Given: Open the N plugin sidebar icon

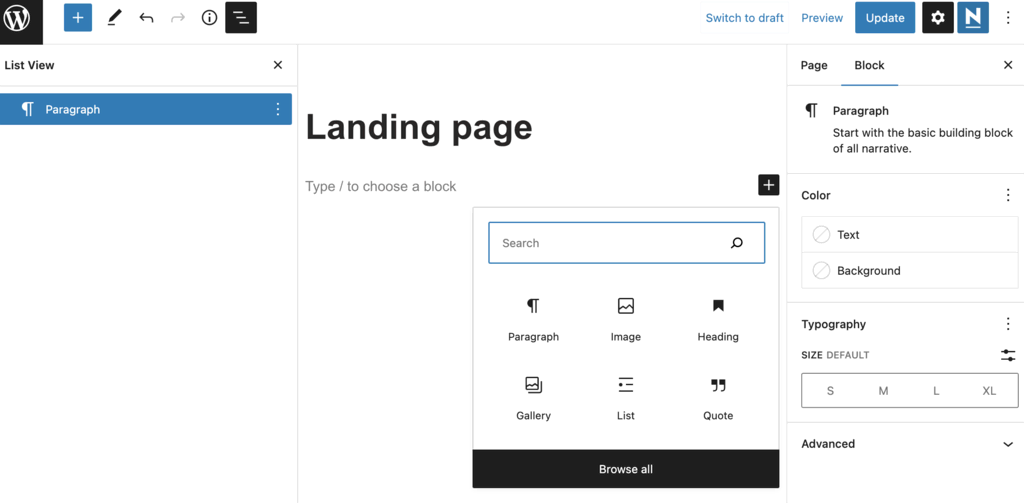Looking at the screenshot, I should click(973, 18).
